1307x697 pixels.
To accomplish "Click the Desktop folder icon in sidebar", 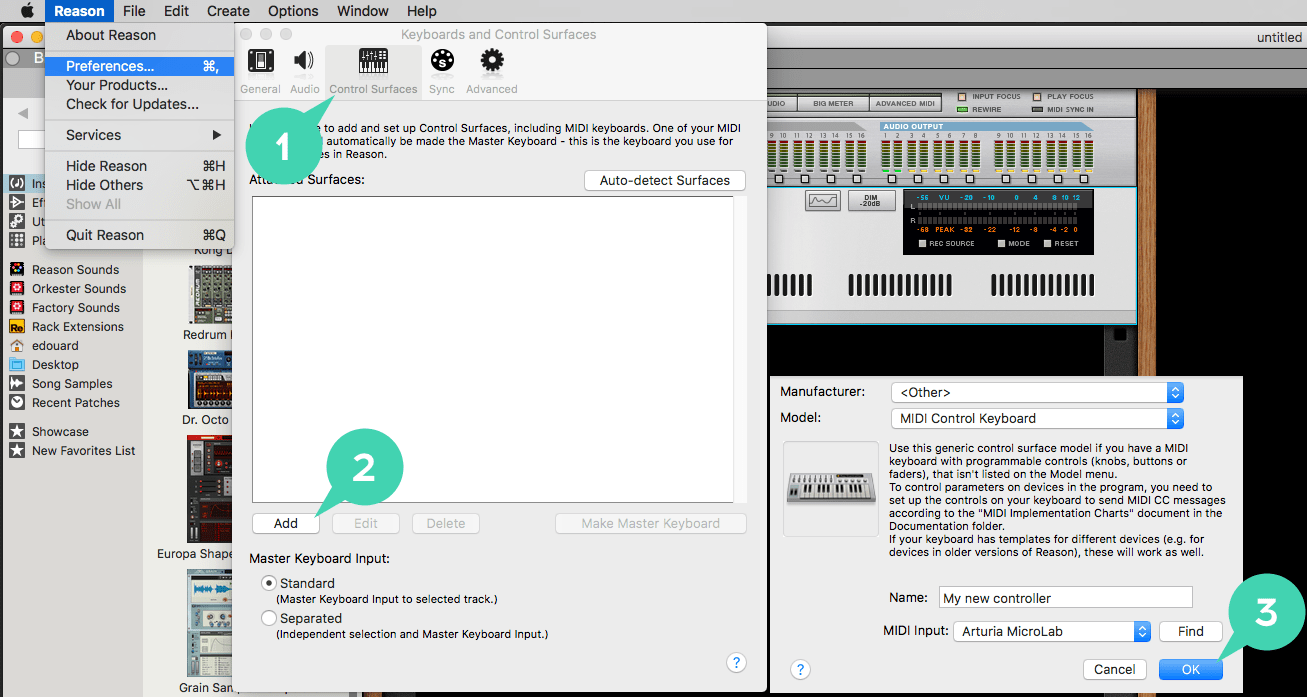I will 16,364.
